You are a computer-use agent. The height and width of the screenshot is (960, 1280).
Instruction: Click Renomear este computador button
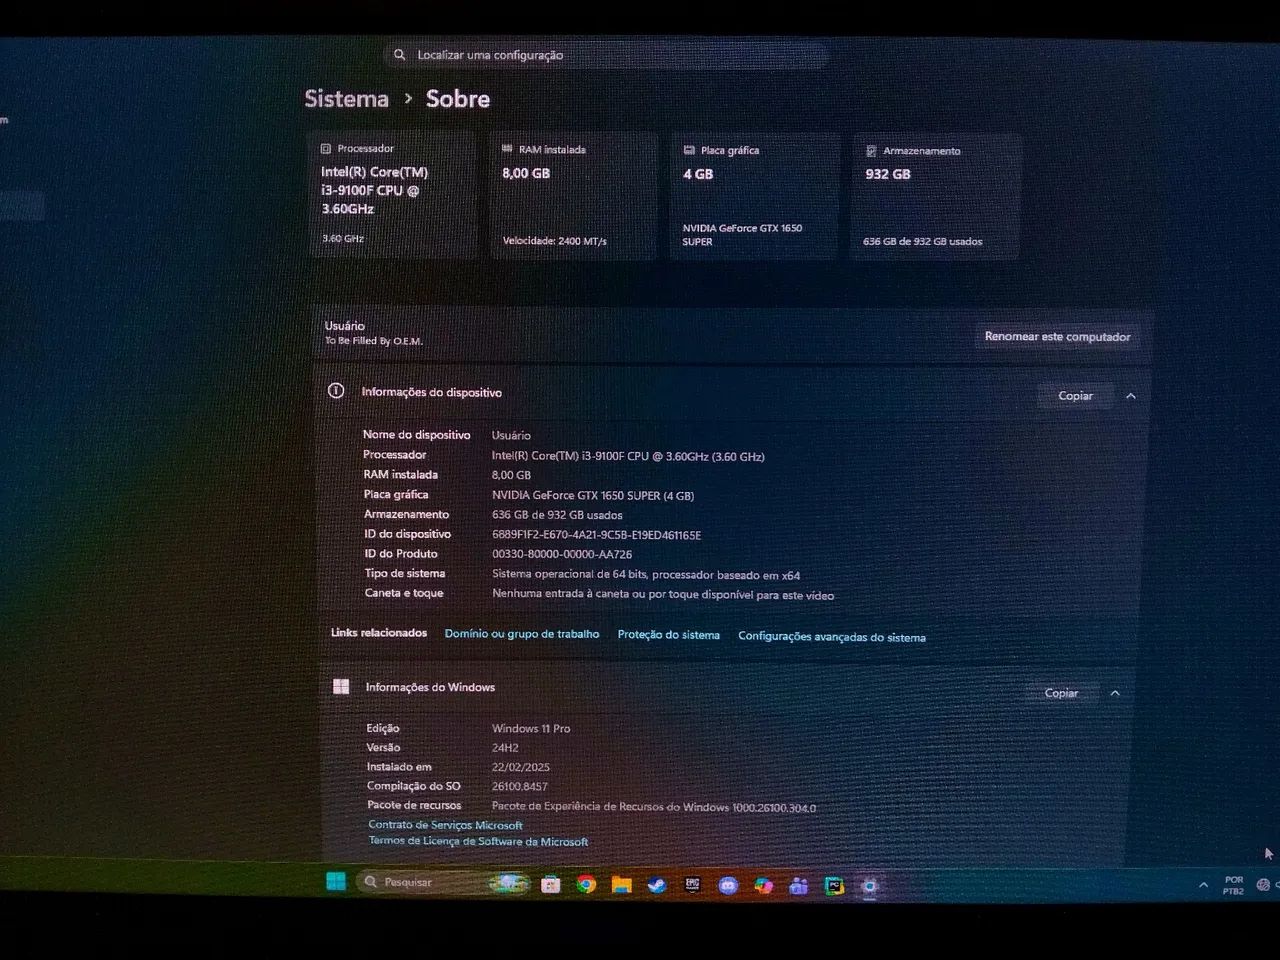coord(1057,337)
